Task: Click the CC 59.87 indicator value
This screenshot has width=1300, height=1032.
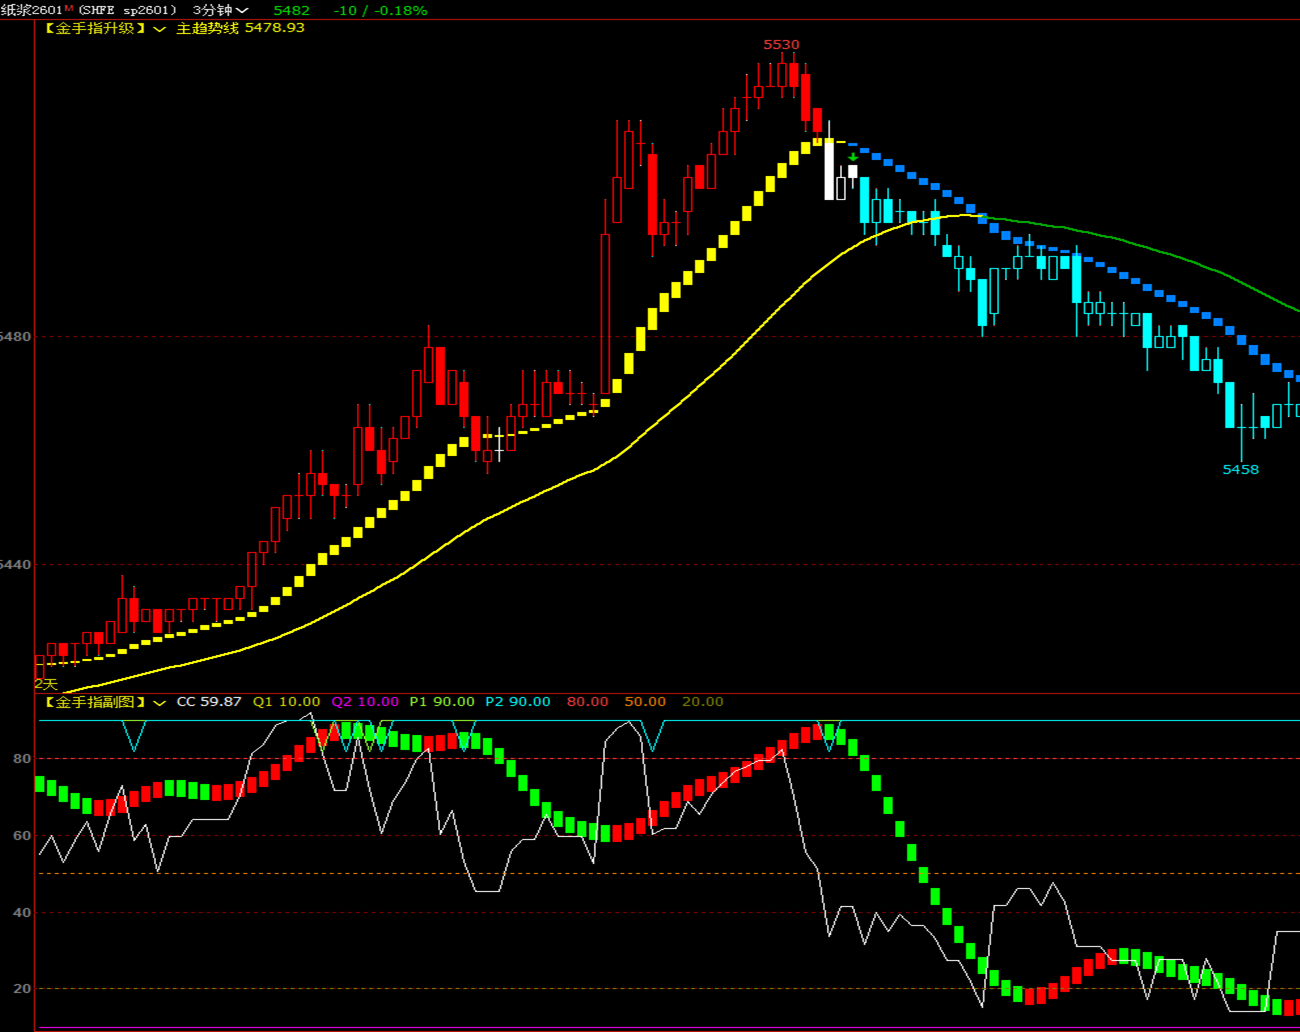Action: (x=209, y=702)
